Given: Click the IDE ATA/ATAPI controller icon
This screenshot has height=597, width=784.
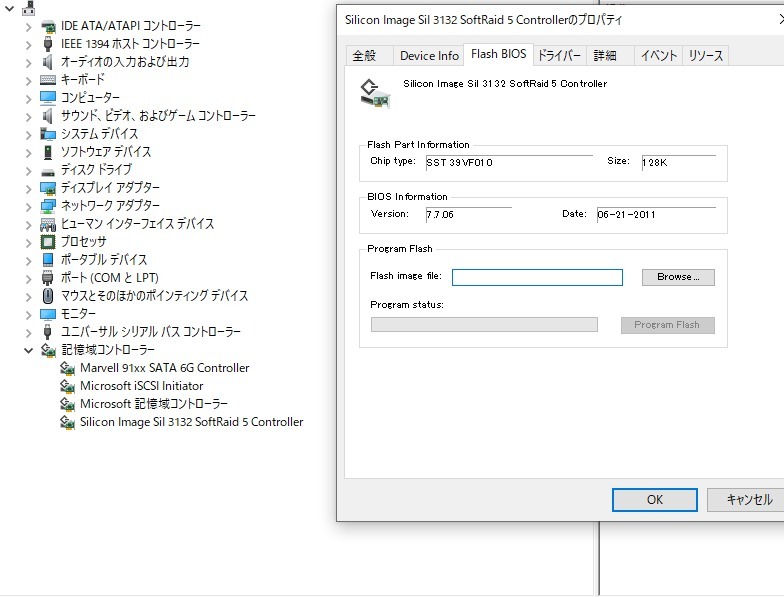Looking at the screenshot, I should click(48, 26).
